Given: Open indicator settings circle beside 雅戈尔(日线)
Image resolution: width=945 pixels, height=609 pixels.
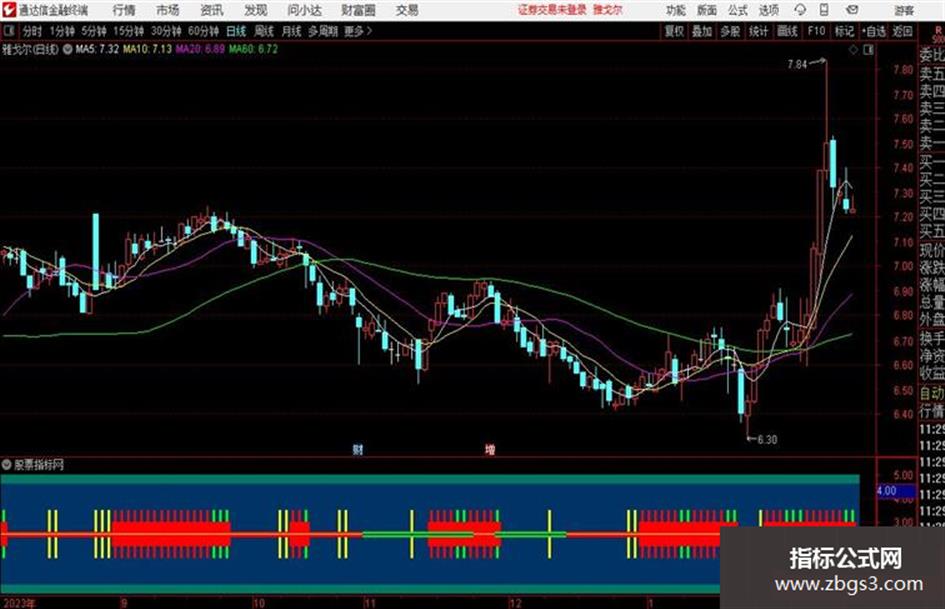Looking at the screenshot, I should pos(68,49).
